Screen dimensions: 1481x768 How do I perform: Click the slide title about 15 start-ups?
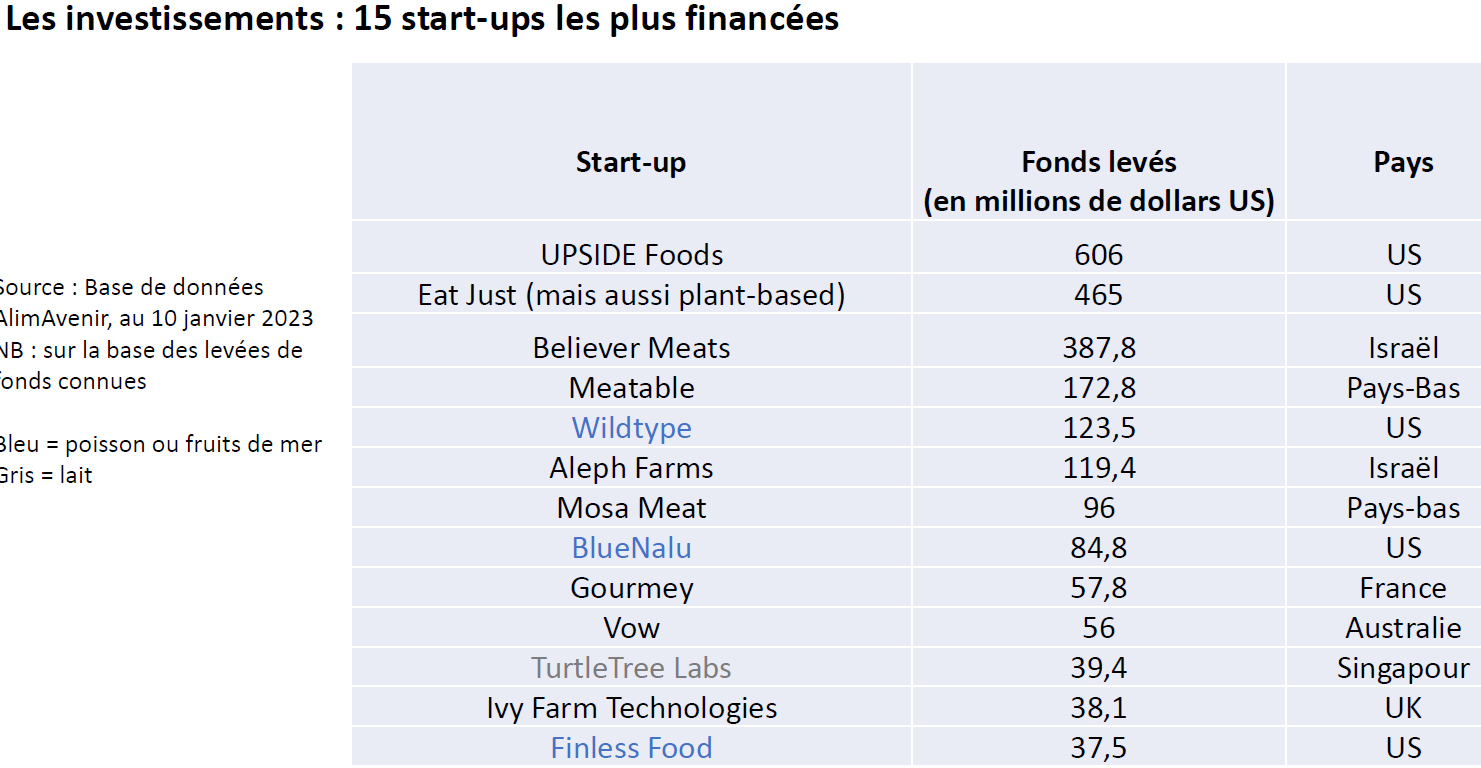(422, 19)
